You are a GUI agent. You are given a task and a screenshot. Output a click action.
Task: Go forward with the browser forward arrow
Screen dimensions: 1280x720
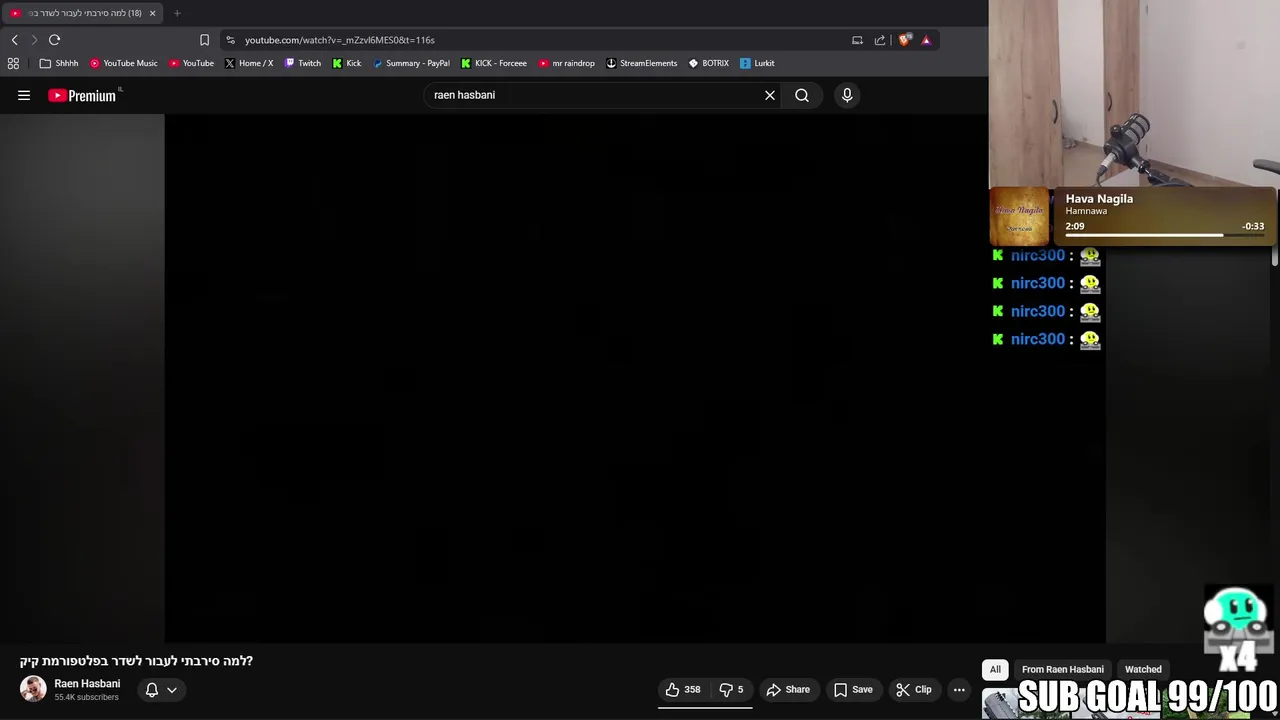(34, 40)
